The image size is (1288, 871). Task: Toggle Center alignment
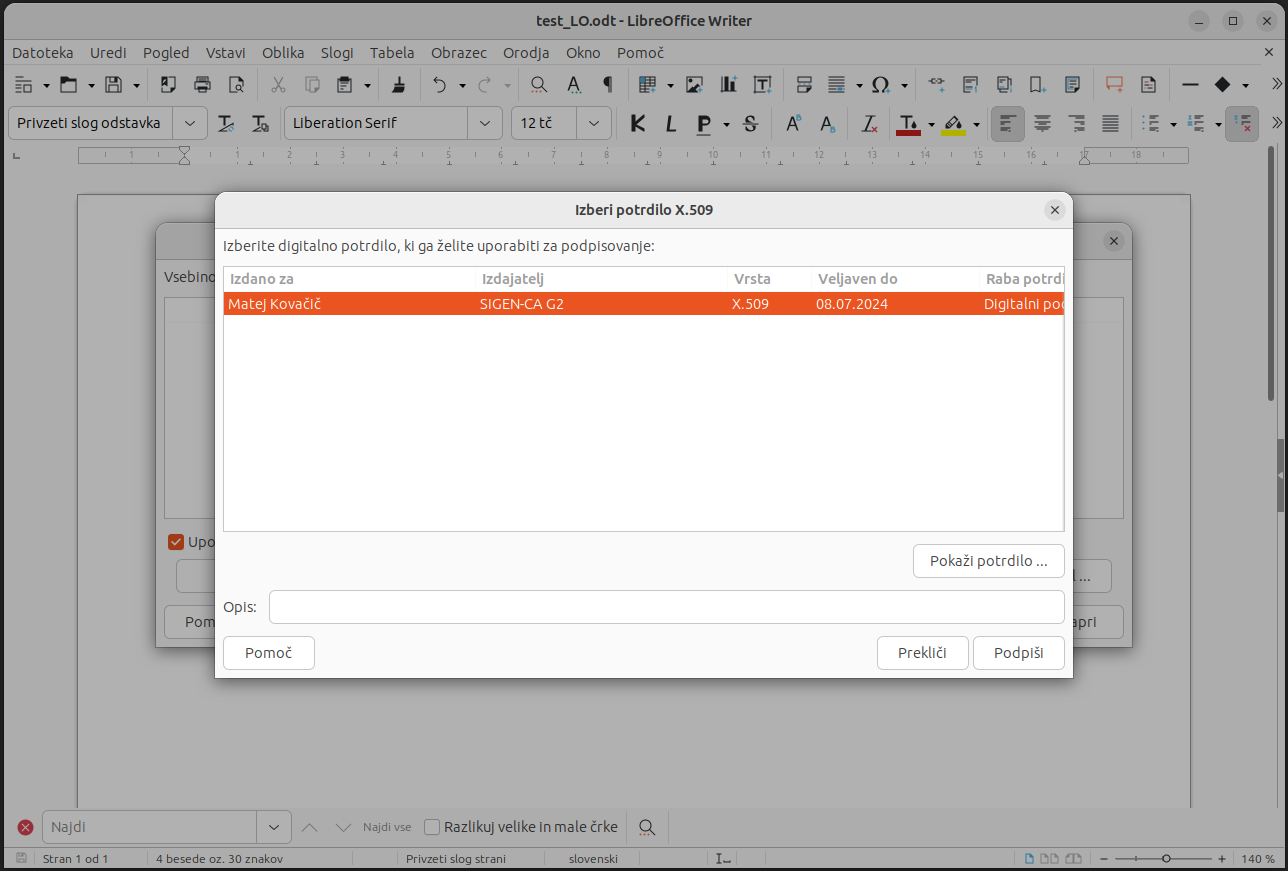coord(1042,124)
